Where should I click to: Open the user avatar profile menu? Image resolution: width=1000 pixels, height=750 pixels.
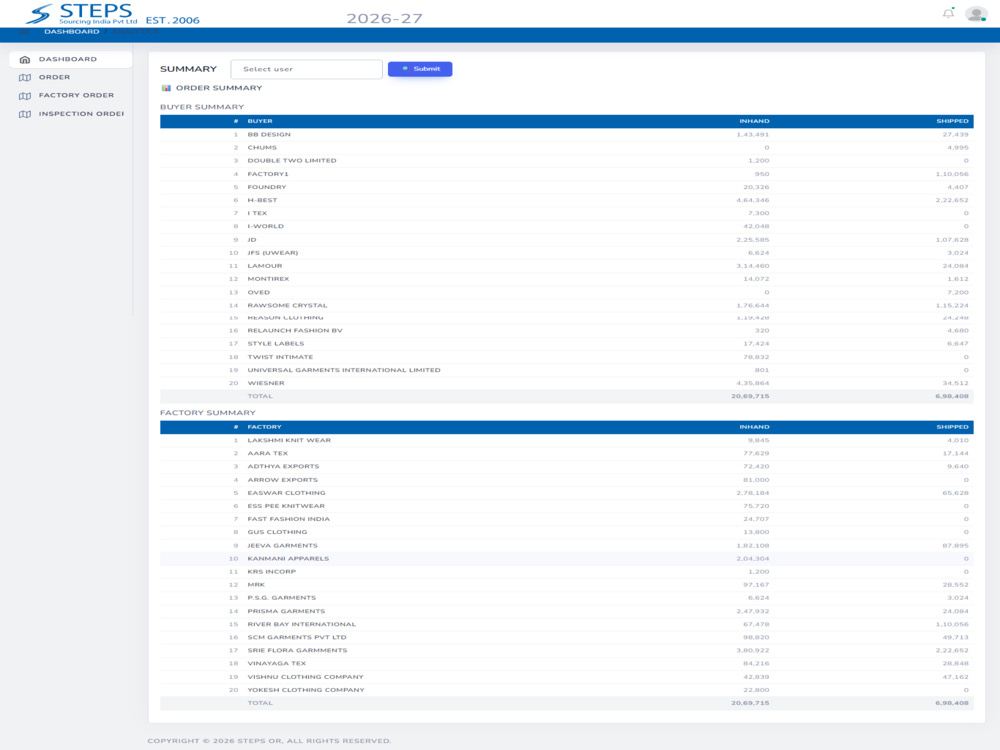[976, 13]
